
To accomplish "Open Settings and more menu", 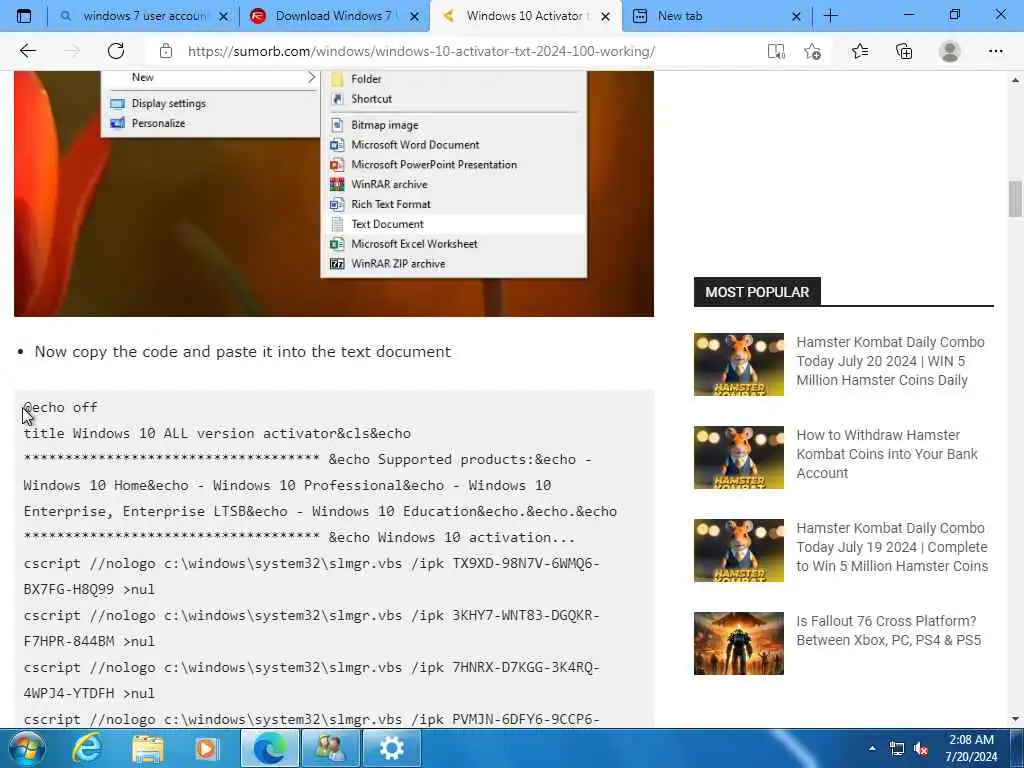I will 995,51.
